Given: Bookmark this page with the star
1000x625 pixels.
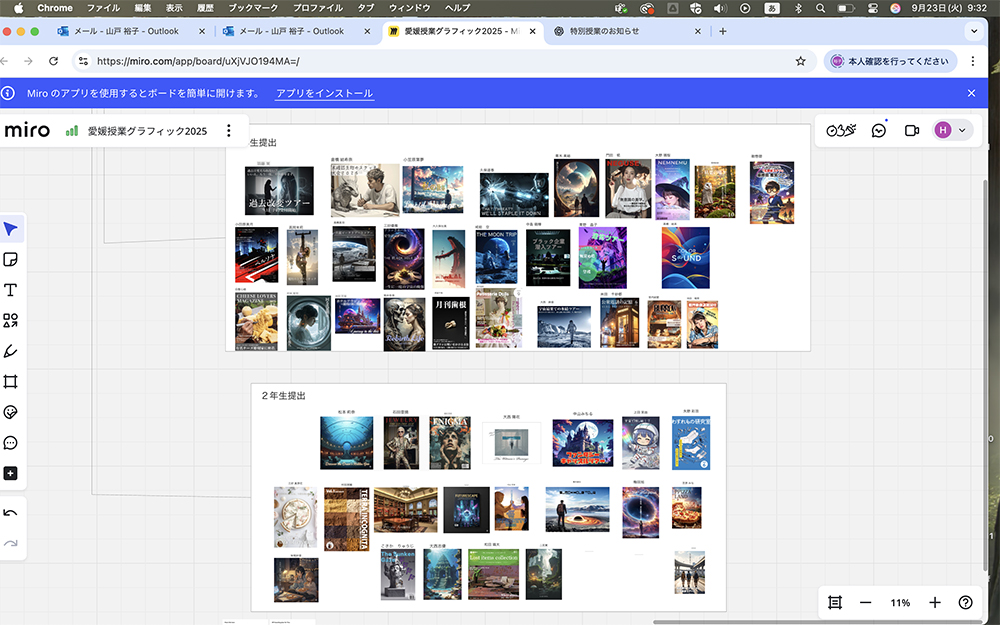Looking at the screenshot, I should pos(800,61).
